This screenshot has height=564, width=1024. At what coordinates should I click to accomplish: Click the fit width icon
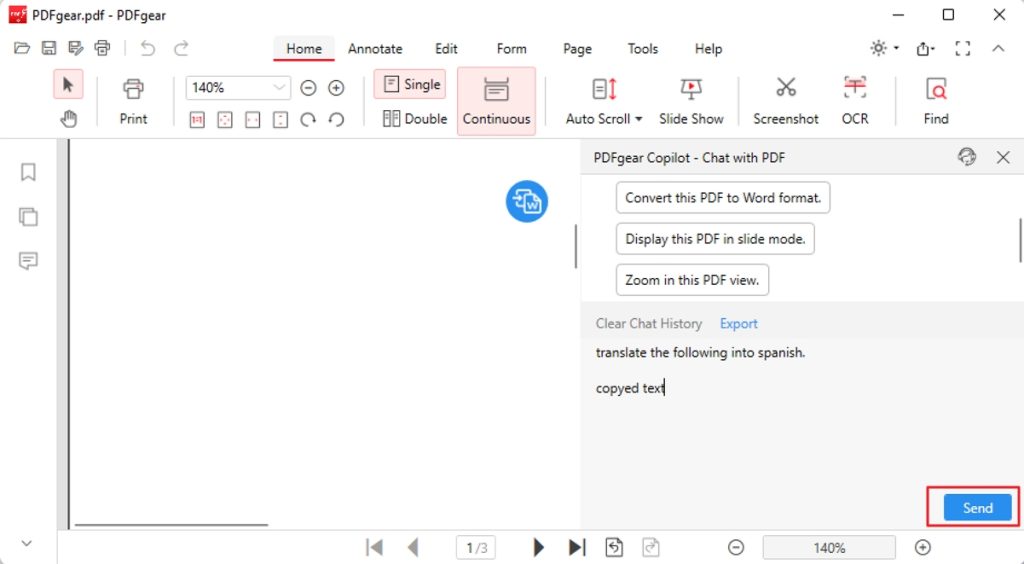[x=253, y=120]
